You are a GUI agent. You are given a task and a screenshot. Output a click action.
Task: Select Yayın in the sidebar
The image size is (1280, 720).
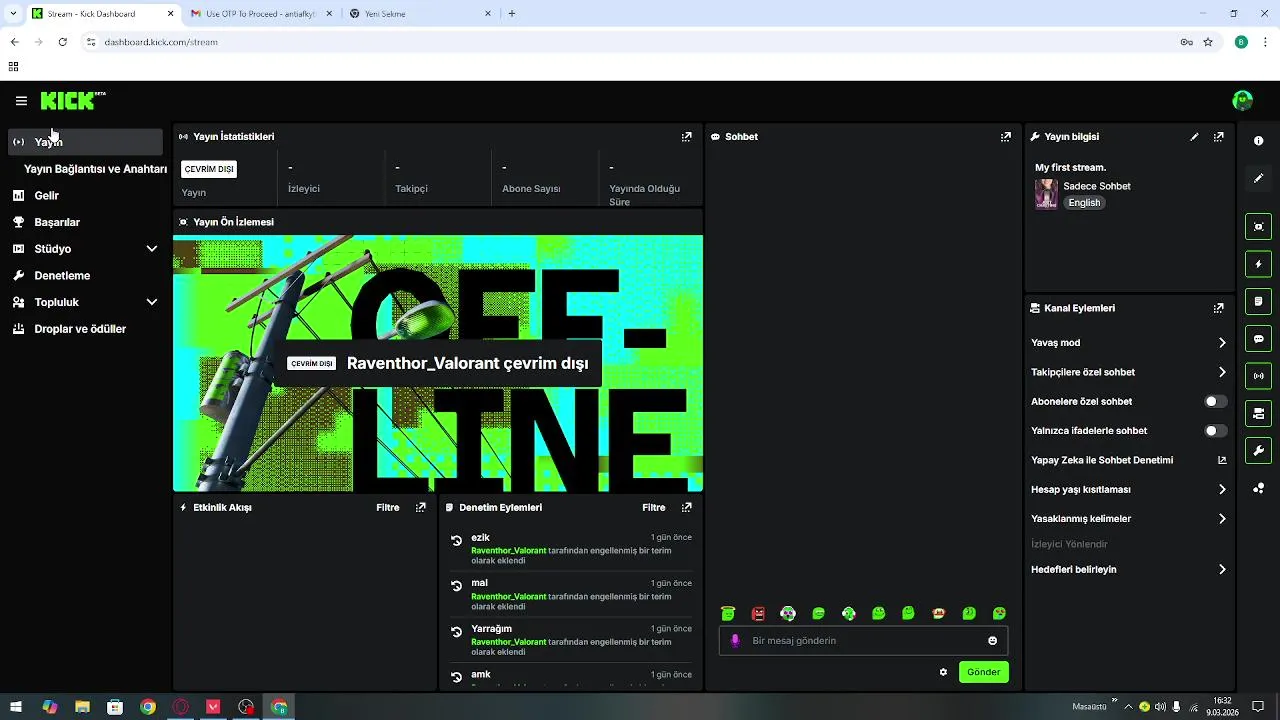pyautogui.click(x=85, y=142)
